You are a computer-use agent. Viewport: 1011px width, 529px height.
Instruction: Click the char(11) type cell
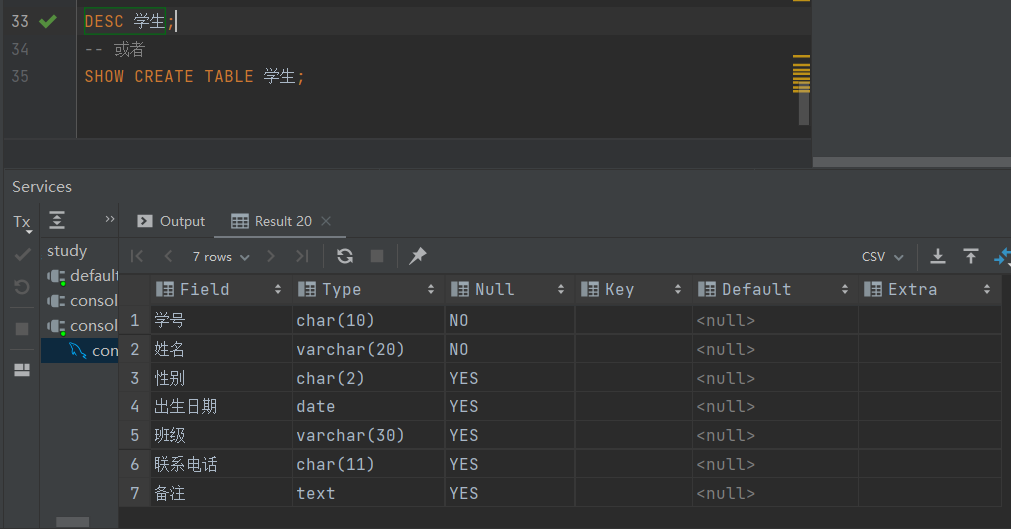(x=368, y=464)
